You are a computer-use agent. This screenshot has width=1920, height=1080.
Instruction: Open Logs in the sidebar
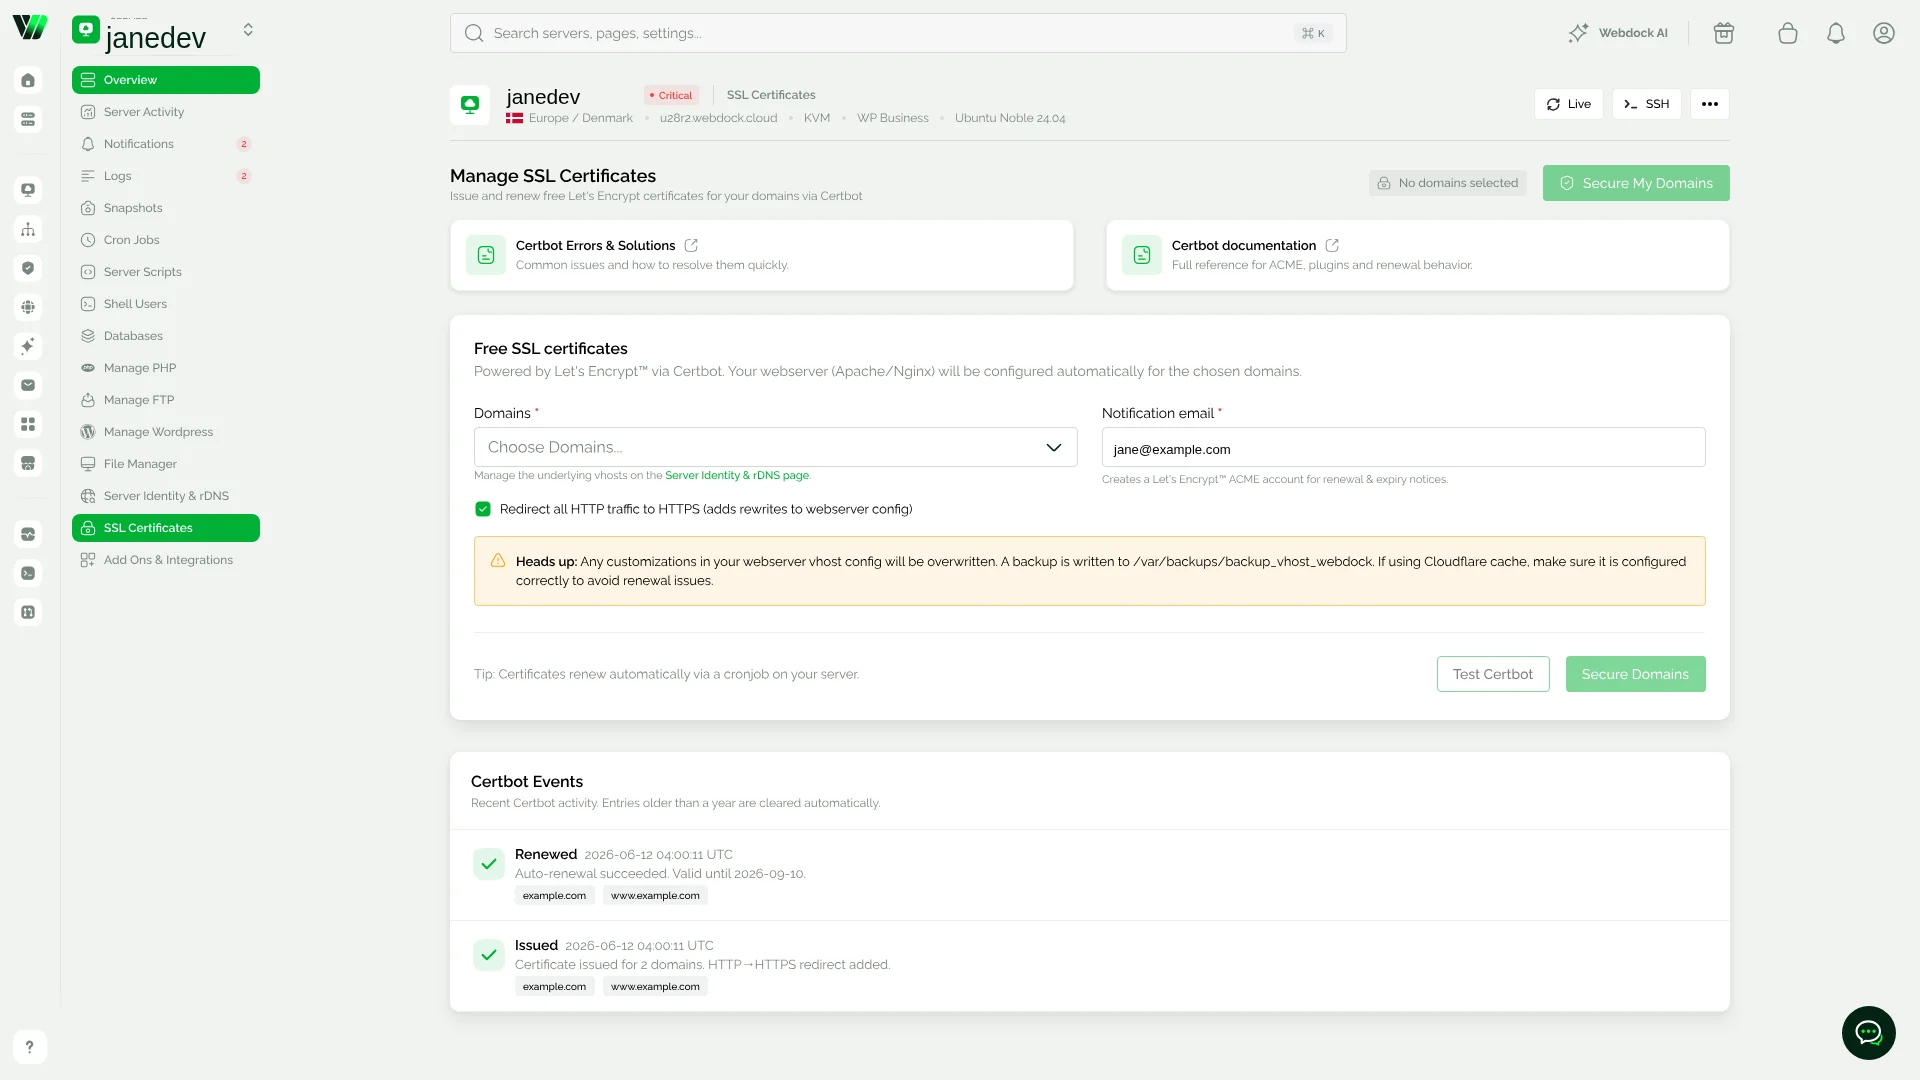point(166,176)
